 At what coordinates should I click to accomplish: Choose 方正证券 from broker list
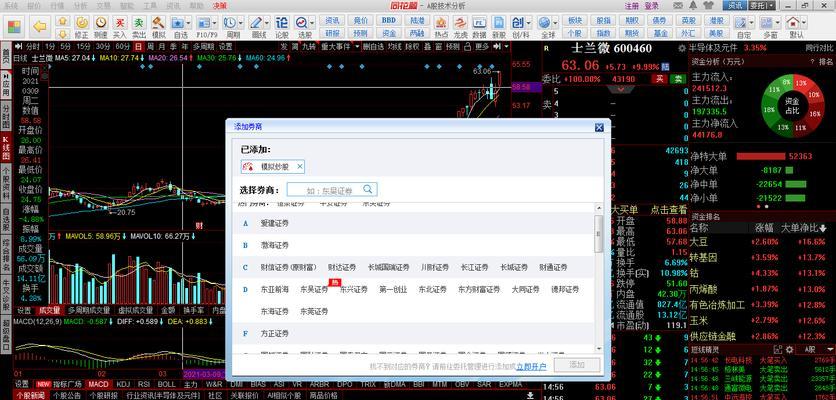[x=275, y=333]
